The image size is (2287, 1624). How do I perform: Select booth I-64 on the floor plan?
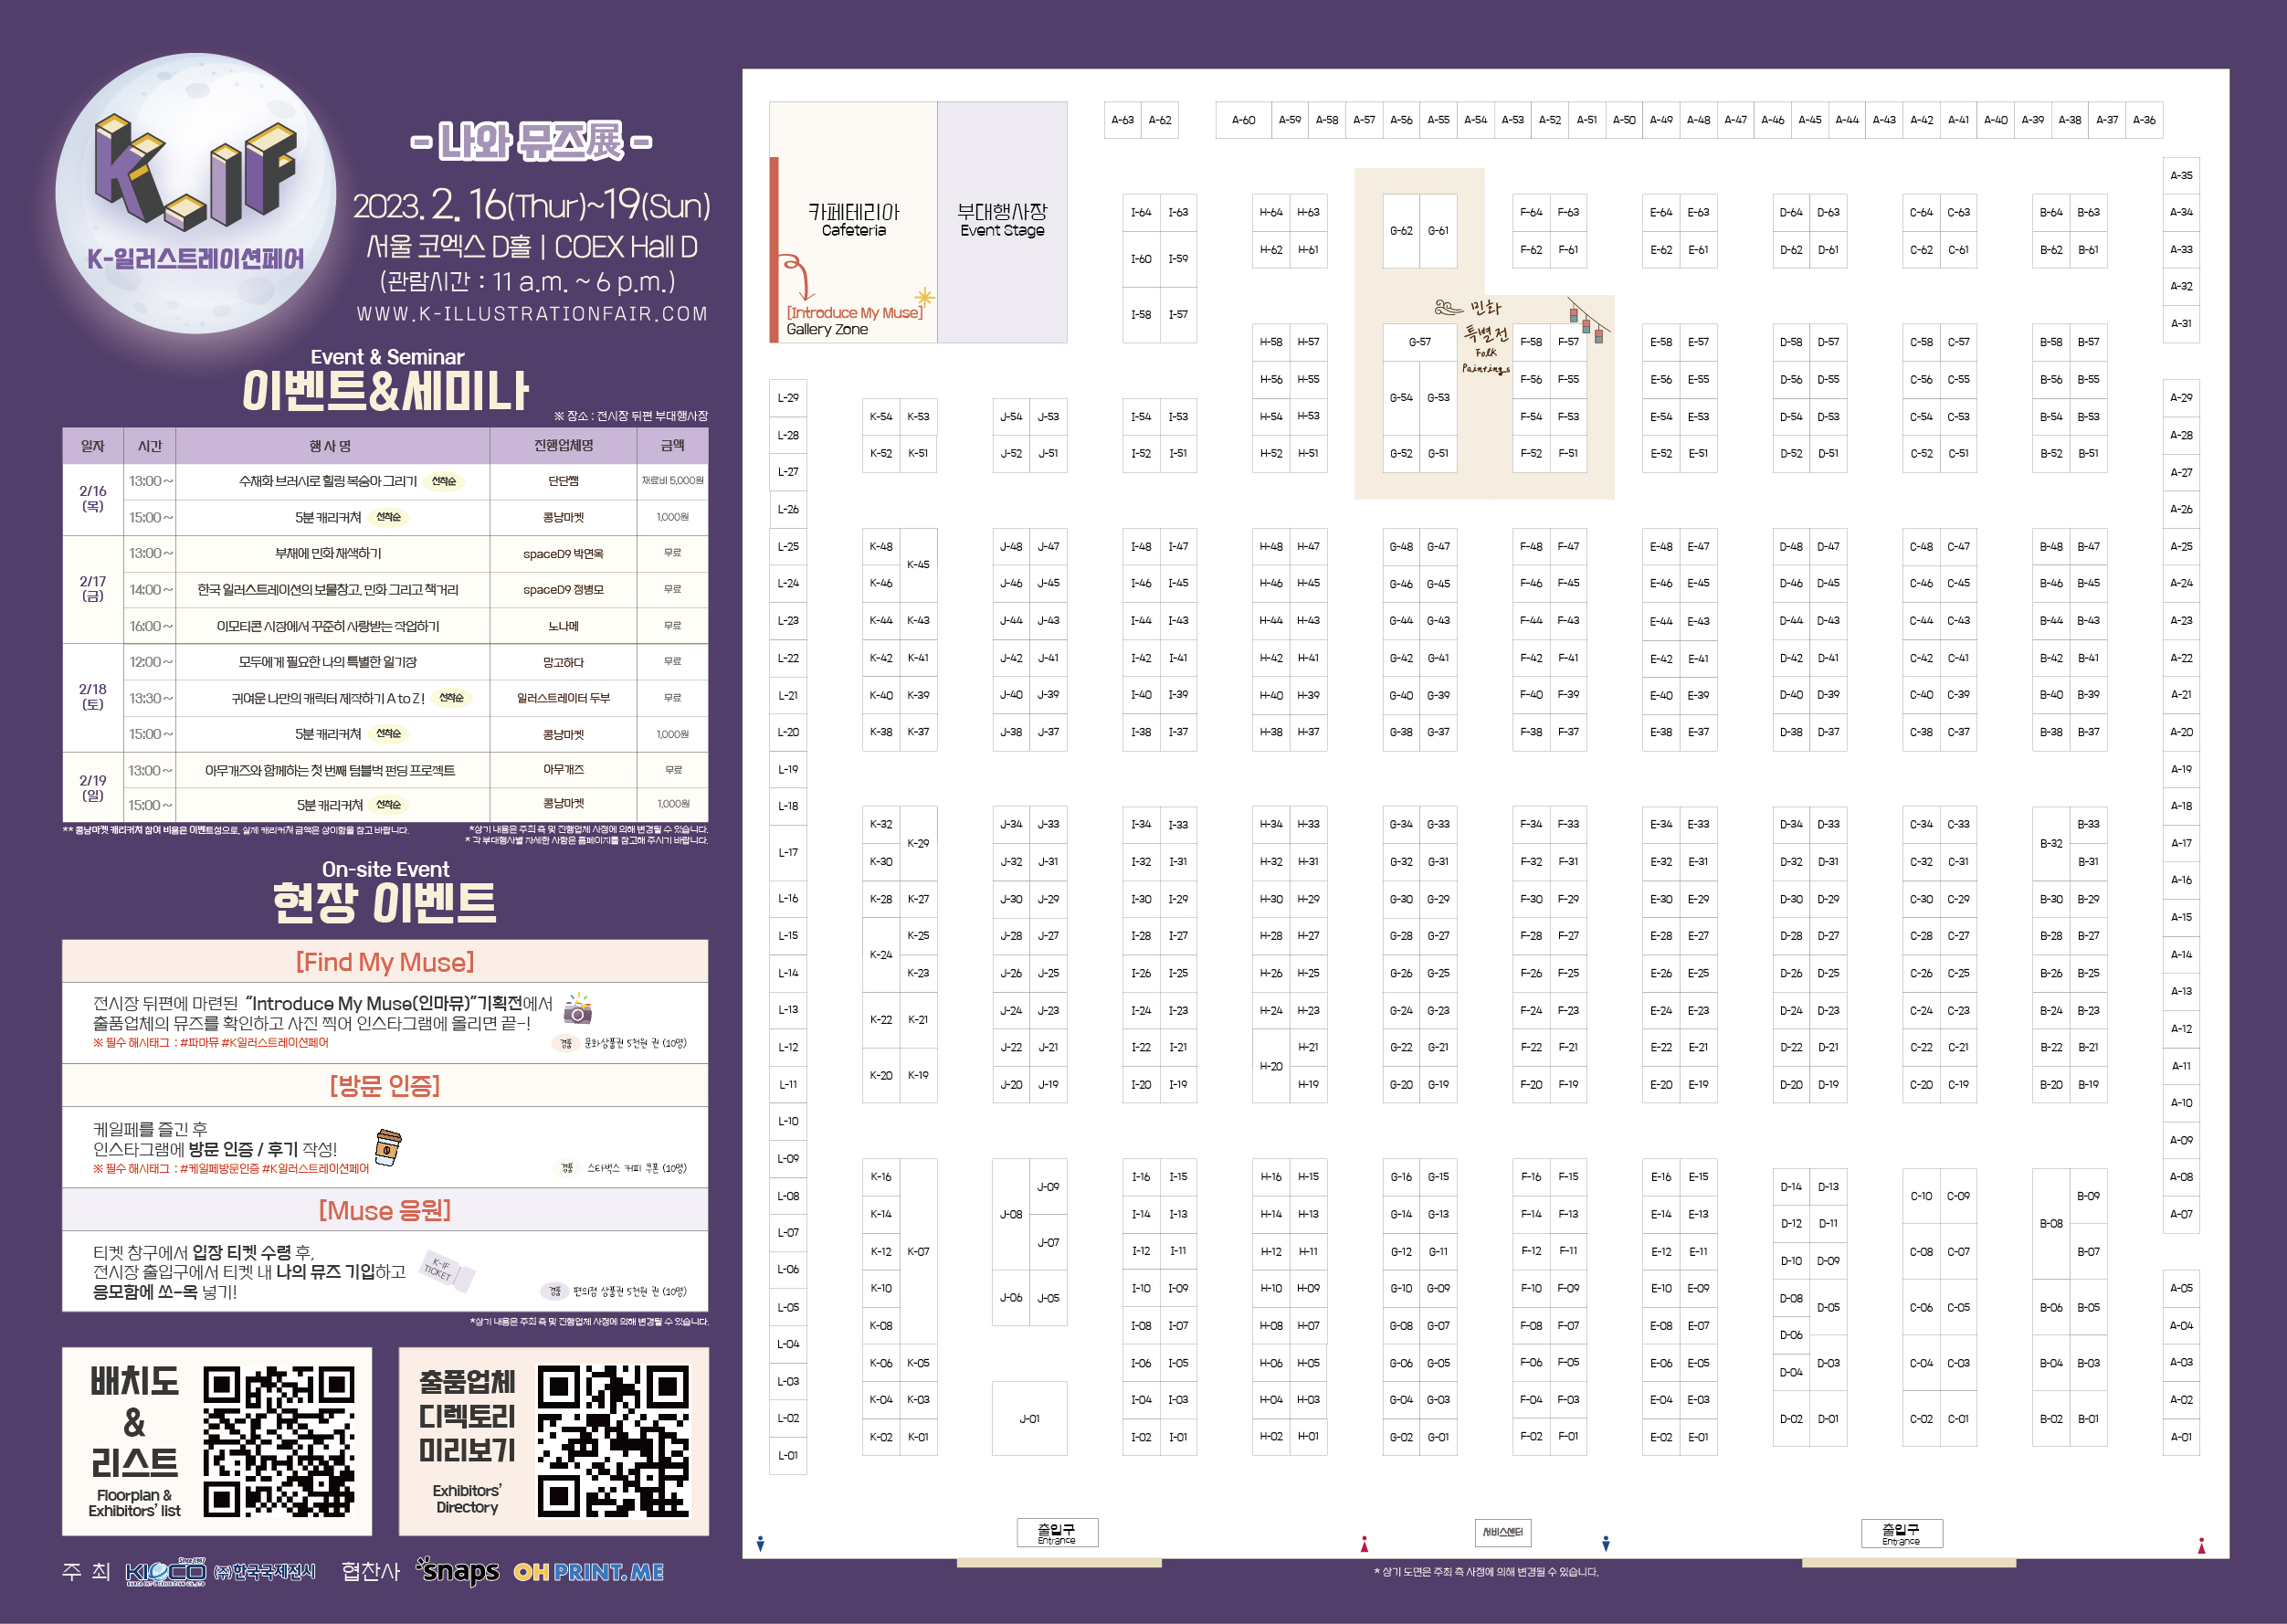tap(1141, 212)
